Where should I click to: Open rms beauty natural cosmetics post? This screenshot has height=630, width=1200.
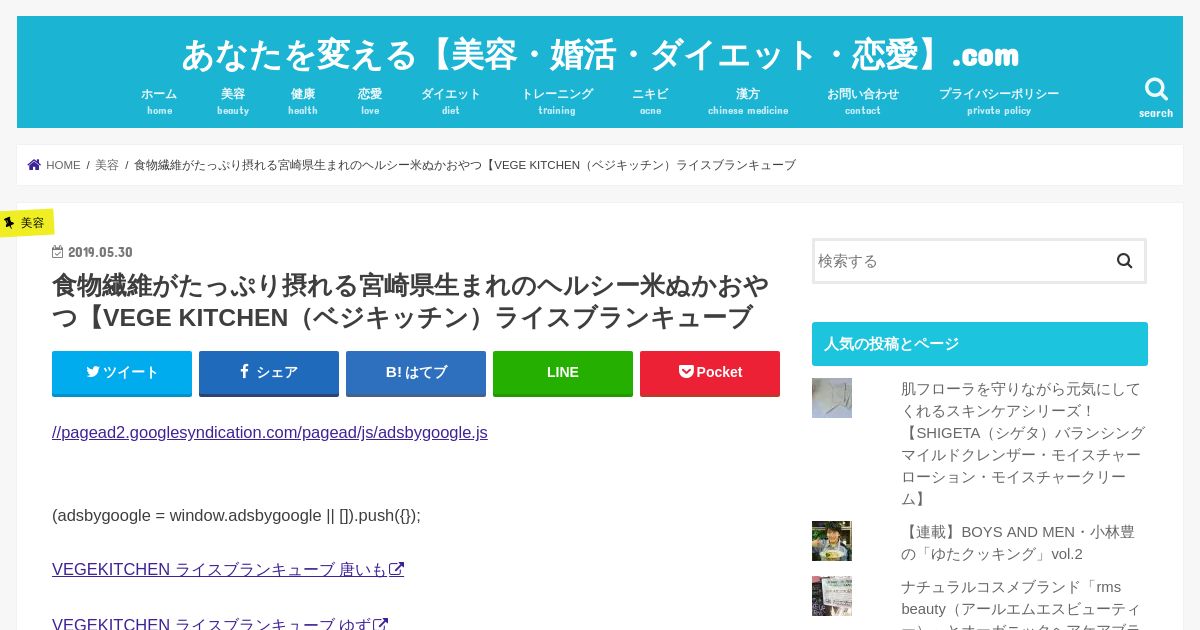click(x=1021, y=603)
